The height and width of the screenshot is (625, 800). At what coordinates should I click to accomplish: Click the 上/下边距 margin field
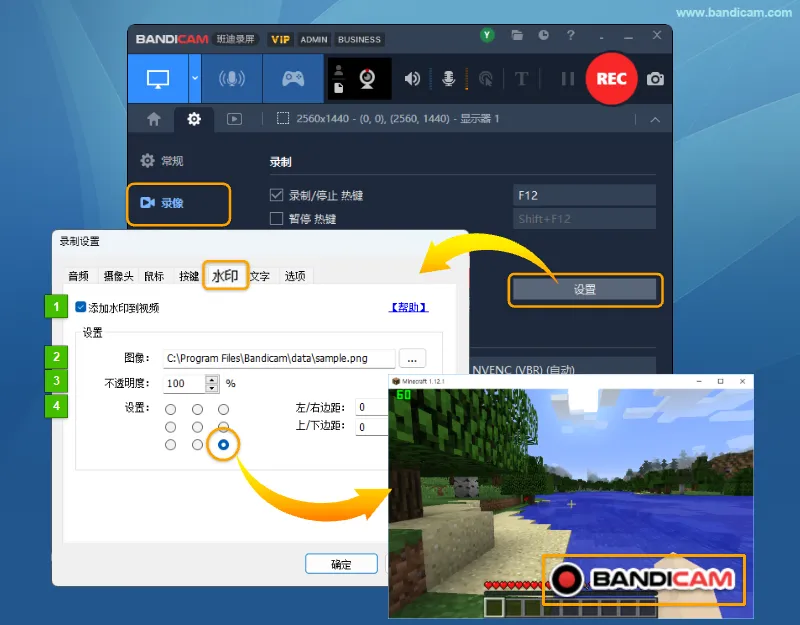click(x=372, y=427)
